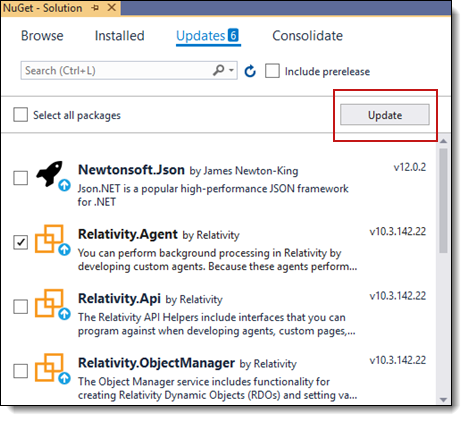This screenshot has width=467, height=421.
Task: Switch to the Browse tab
Action: [x=42, y=36]
